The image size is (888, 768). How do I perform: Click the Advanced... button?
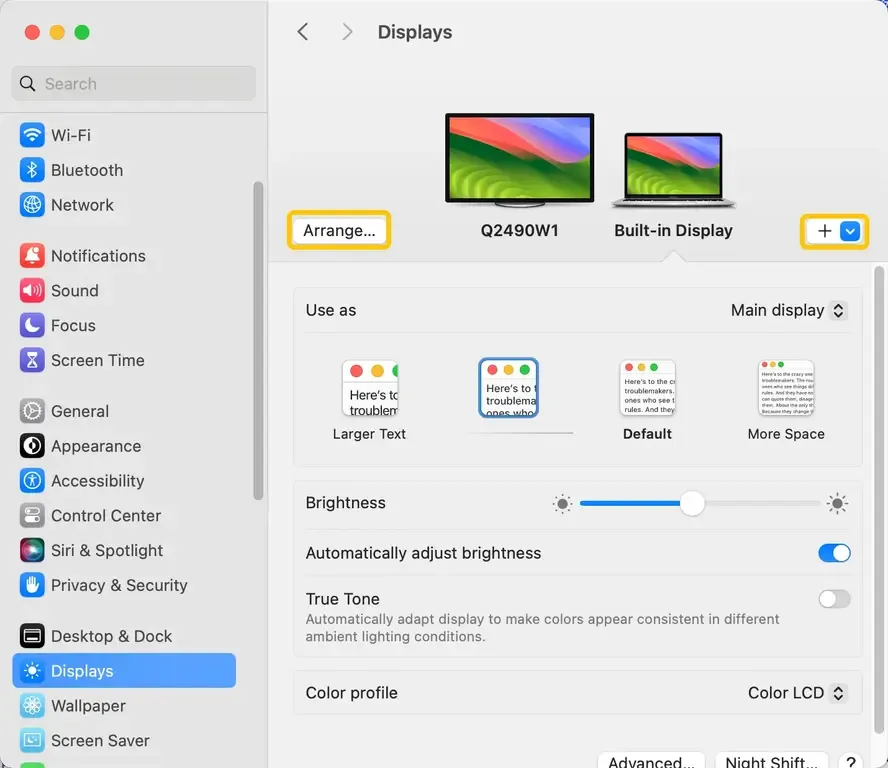(x=651, y=761)
